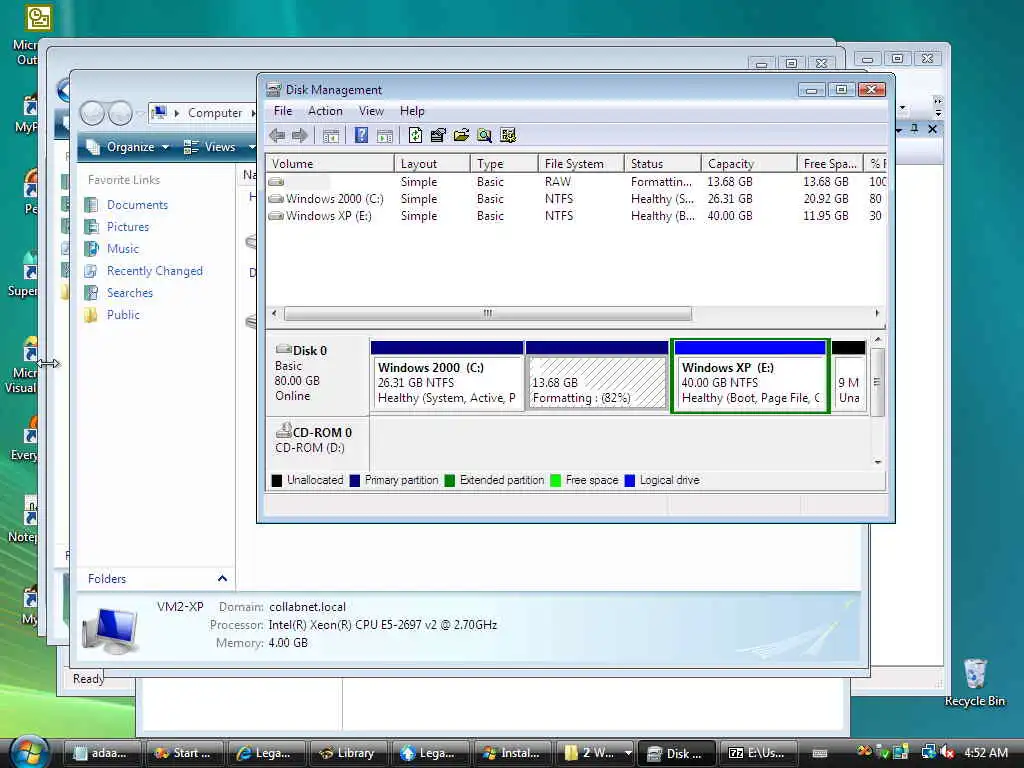
Task: Select the Windows 2000 (C:) partition block
Action: (447, 376)
